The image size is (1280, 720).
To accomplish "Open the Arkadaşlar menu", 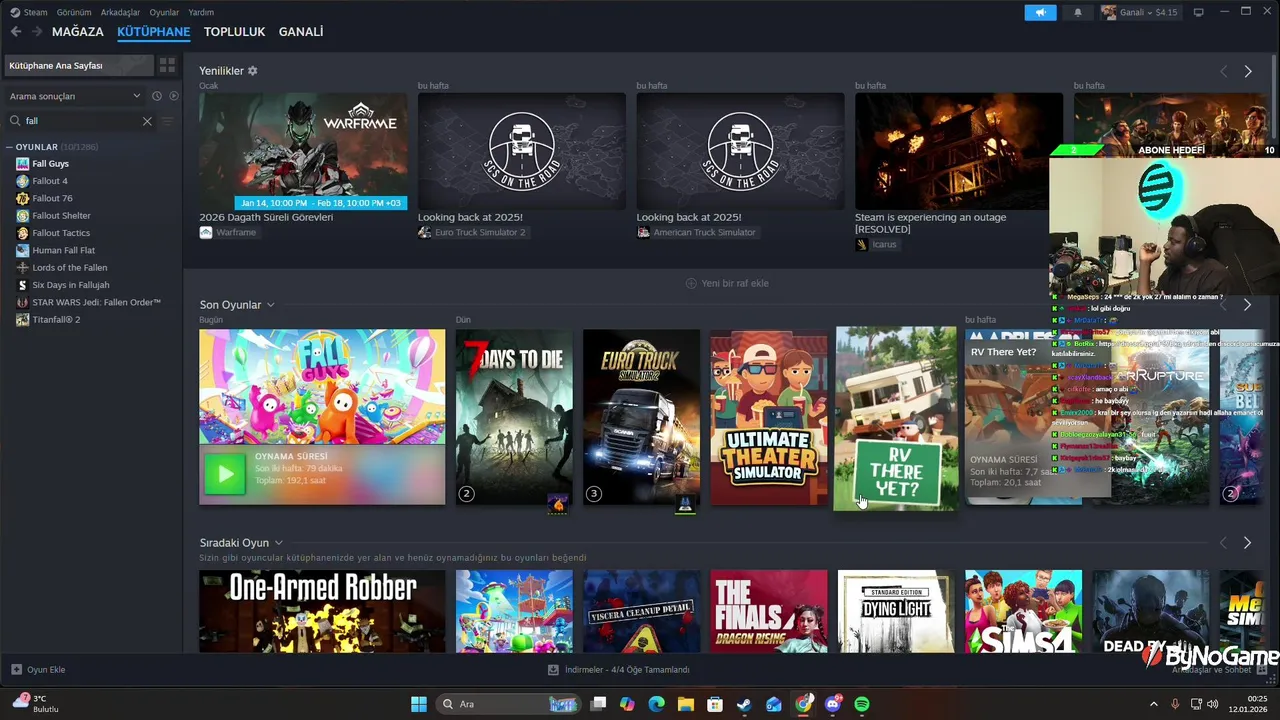I will (x=120, y=12).
